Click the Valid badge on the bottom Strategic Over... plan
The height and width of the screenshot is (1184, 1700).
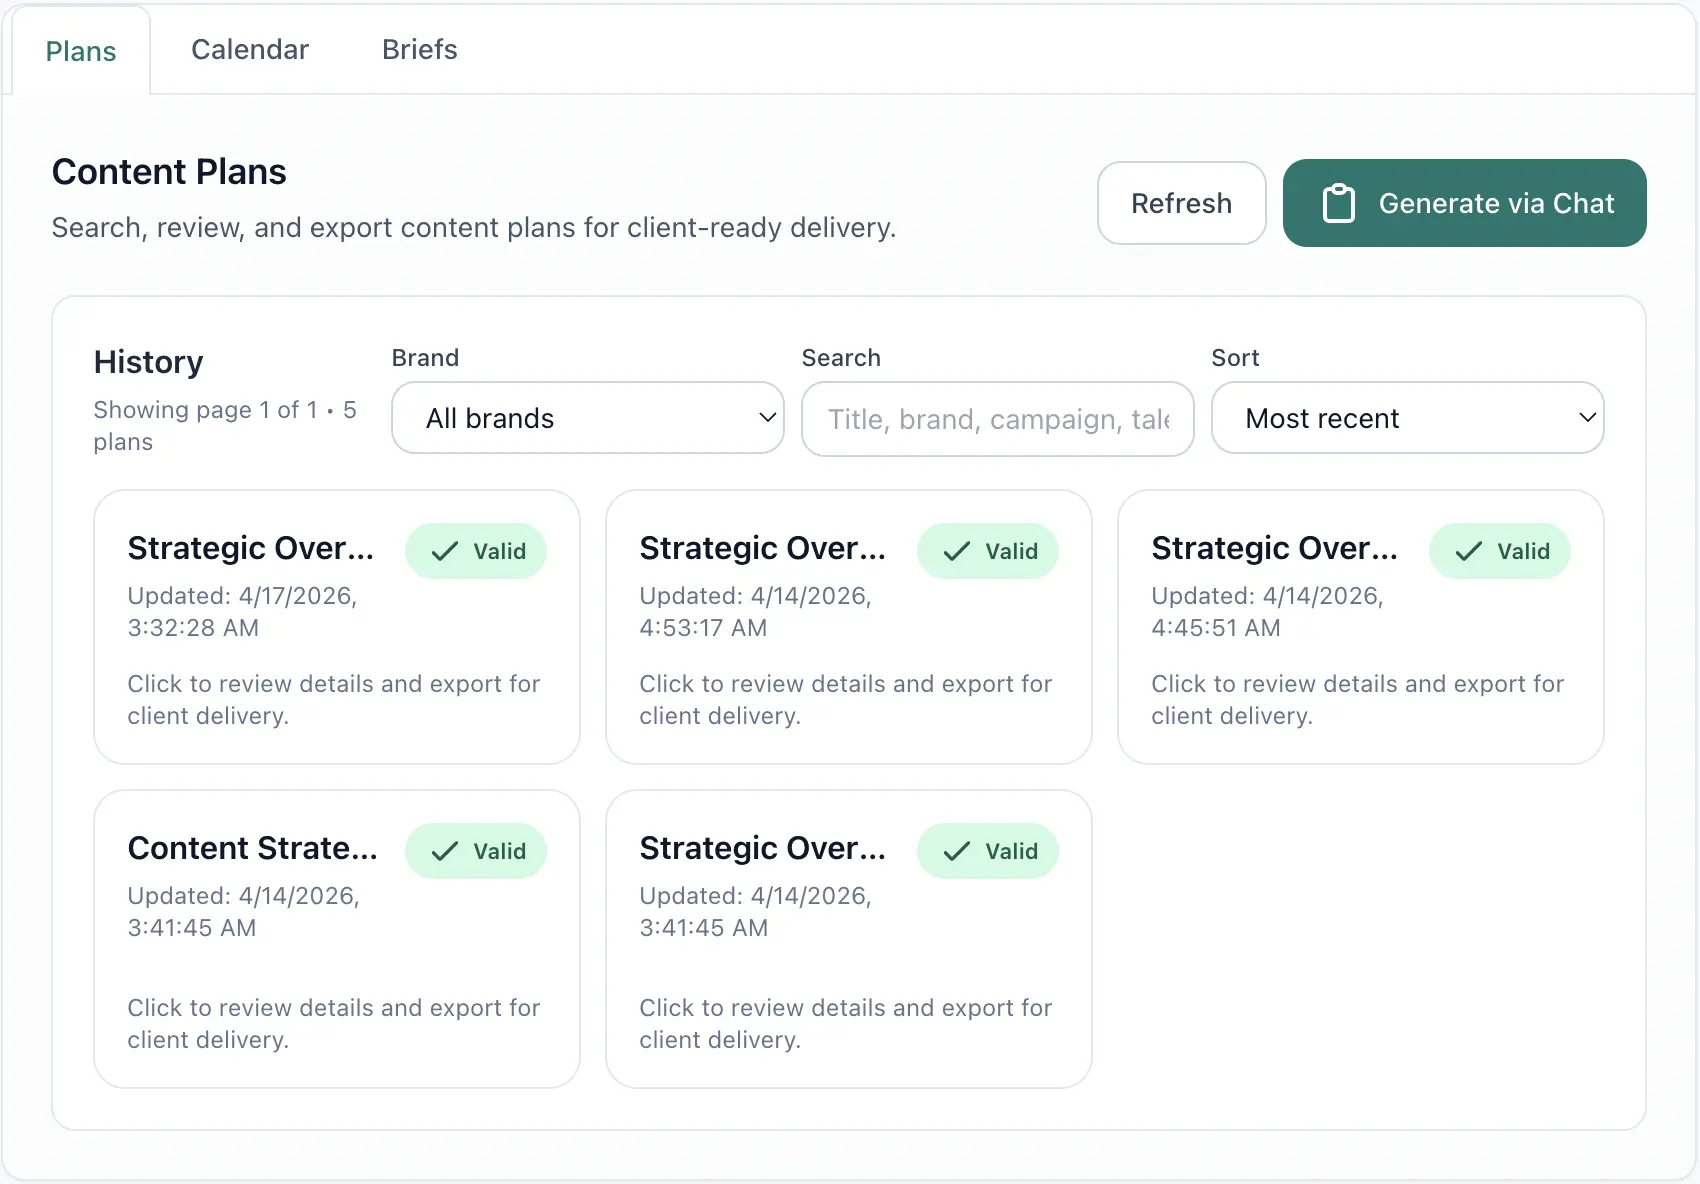pos(988,851)
